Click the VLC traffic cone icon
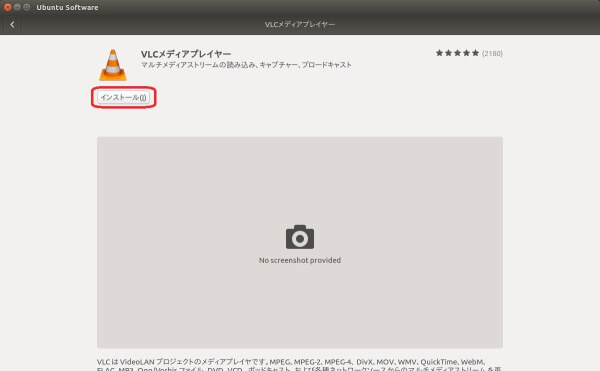Image resolution: width=600 pixels, height=371 pixels. [113, 65]
